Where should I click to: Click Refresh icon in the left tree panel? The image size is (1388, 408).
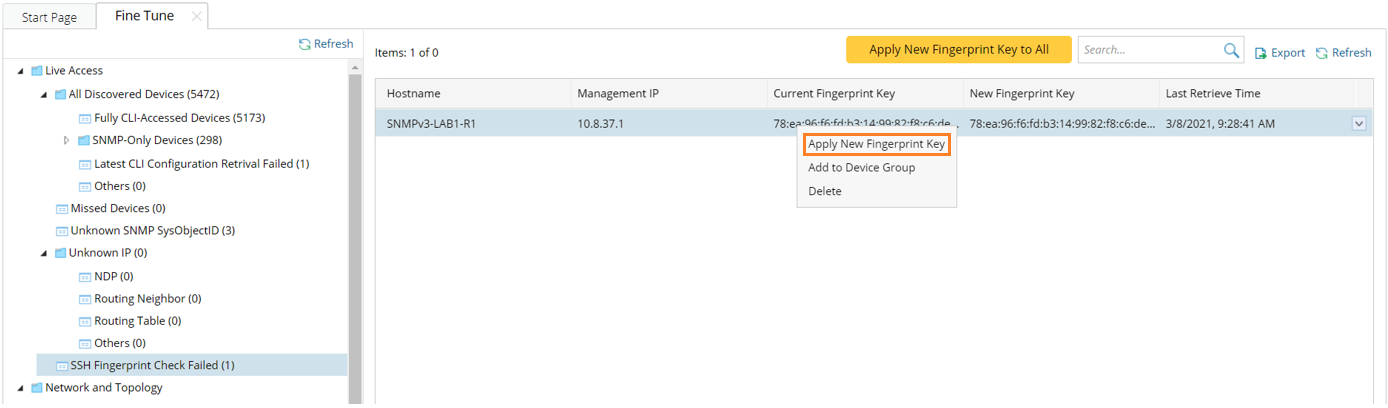305,45
